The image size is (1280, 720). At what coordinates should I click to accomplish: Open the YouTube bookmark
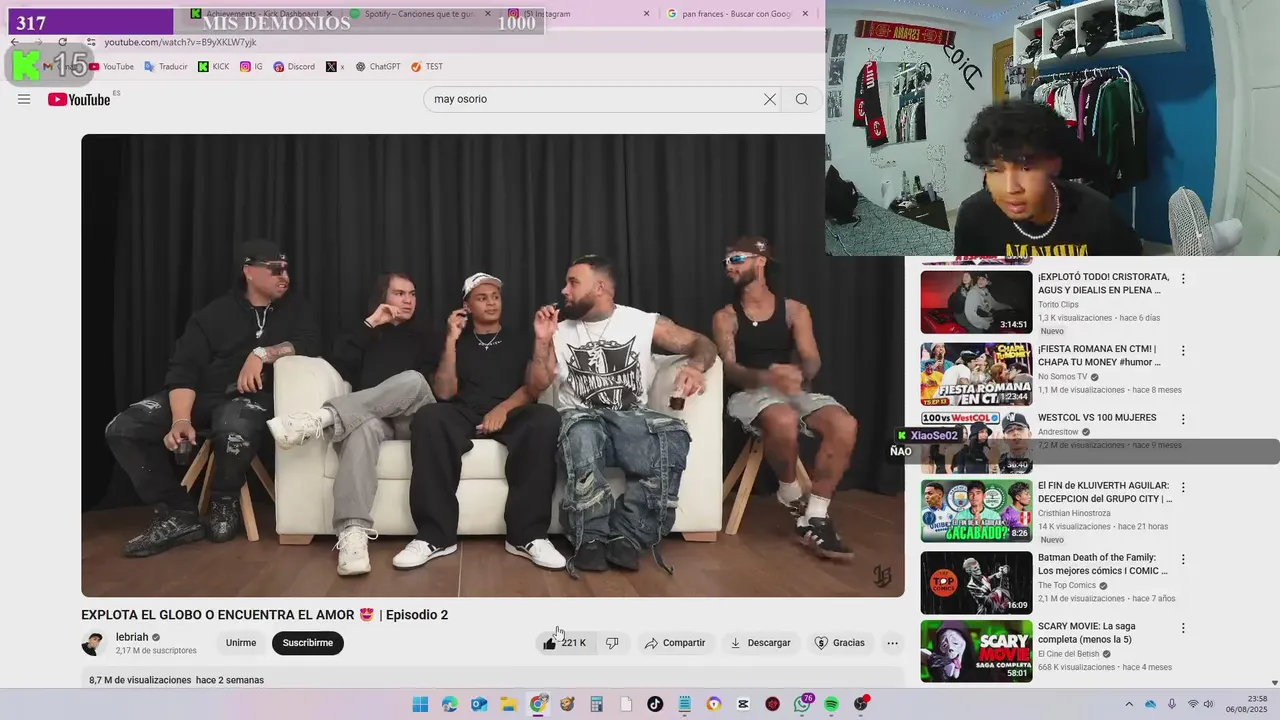pos(111,67)
